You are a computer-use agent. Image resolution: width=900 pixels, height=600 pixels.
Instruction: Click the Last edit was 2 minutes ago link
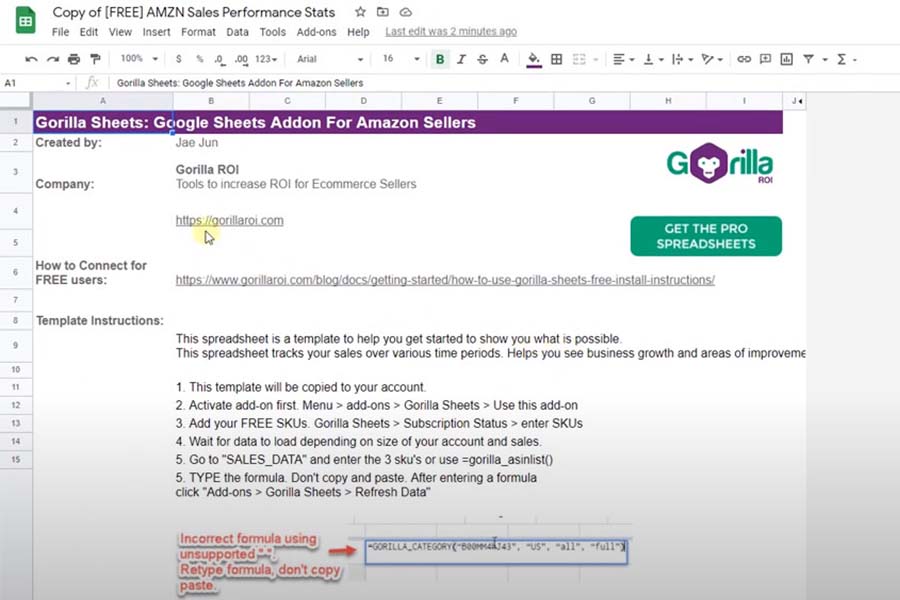[451, 32]
